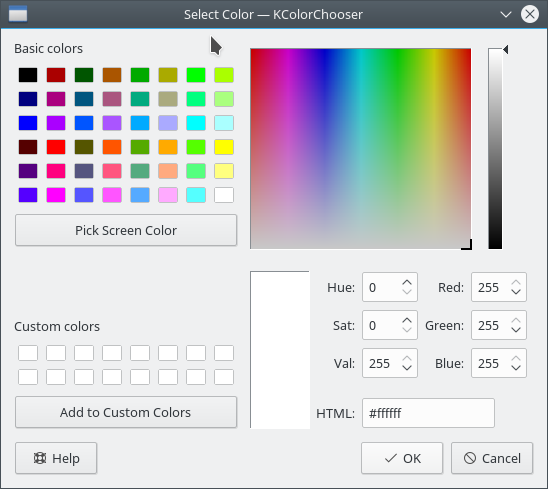This screenshot has width=548, height=489.
Task: Click the window menu icon in title bar
Action: [18, 14]
